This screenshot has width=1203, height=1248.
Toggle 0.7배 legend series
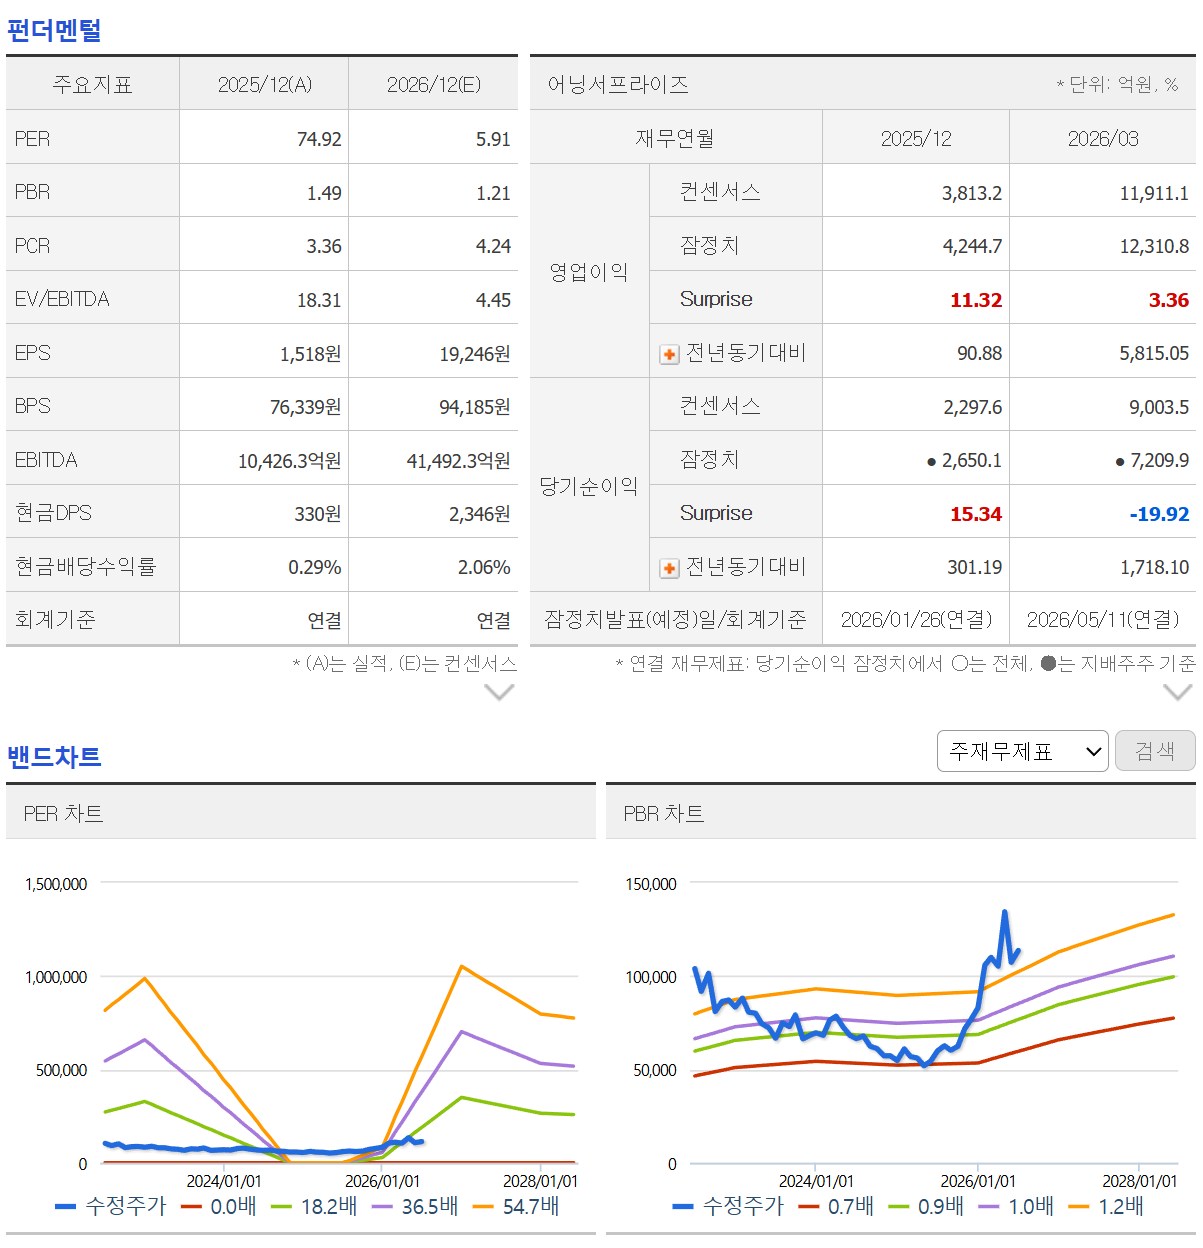click(x=837, y=1206)
